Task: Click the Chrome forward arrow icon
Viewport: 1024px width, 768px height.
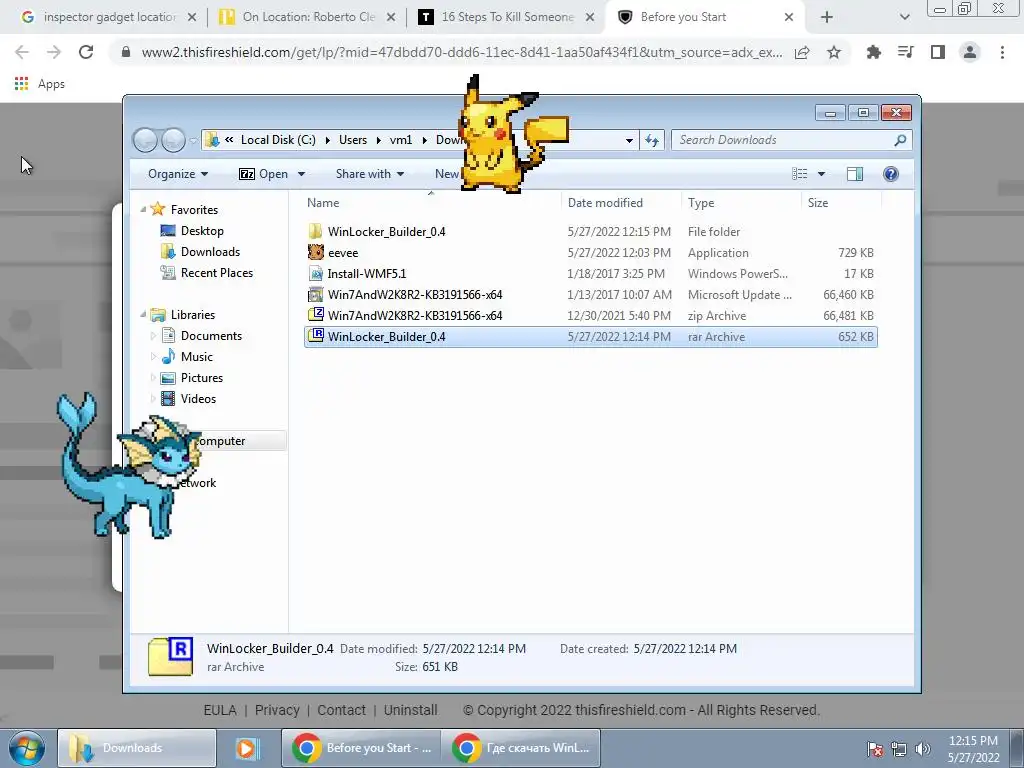Action: pos(54,52)
